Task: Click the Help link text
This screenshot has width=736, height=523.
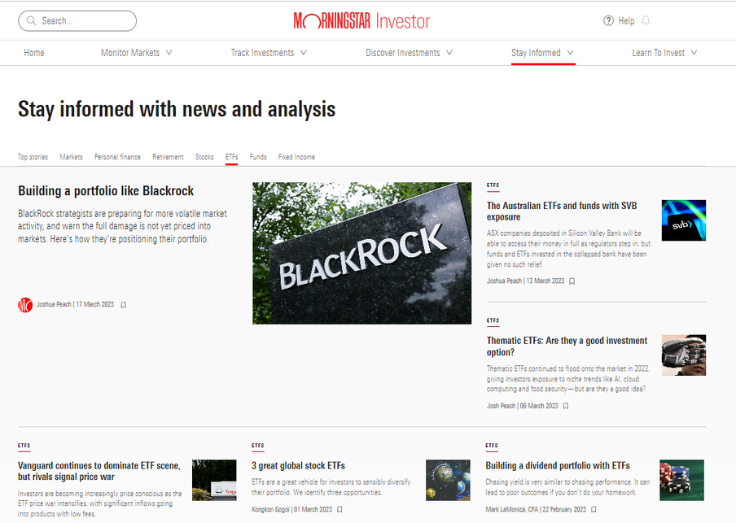Action: click(x=626, y=21)
